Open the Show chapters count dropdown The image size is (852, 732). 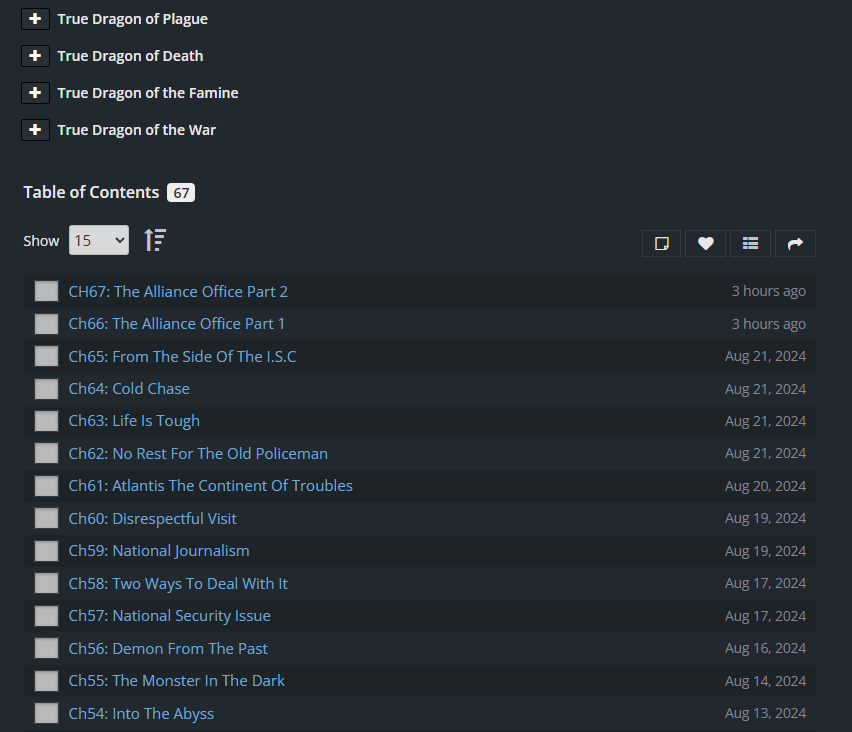[98, 240]
